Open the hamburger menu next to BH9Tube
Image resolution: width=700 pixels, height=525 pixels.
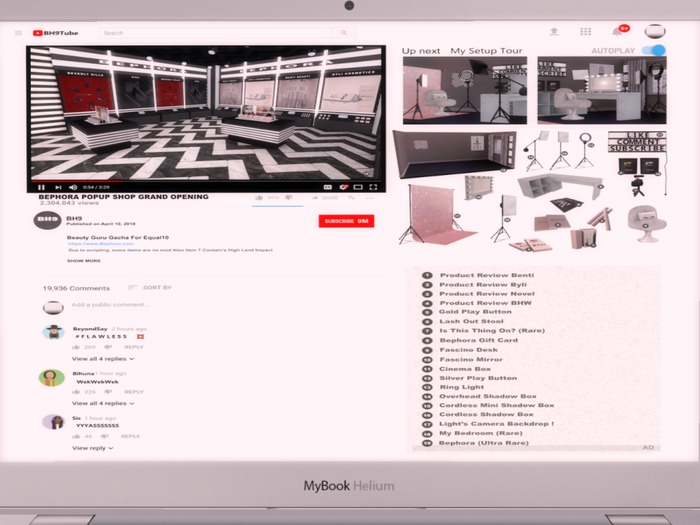click(18, 33)
